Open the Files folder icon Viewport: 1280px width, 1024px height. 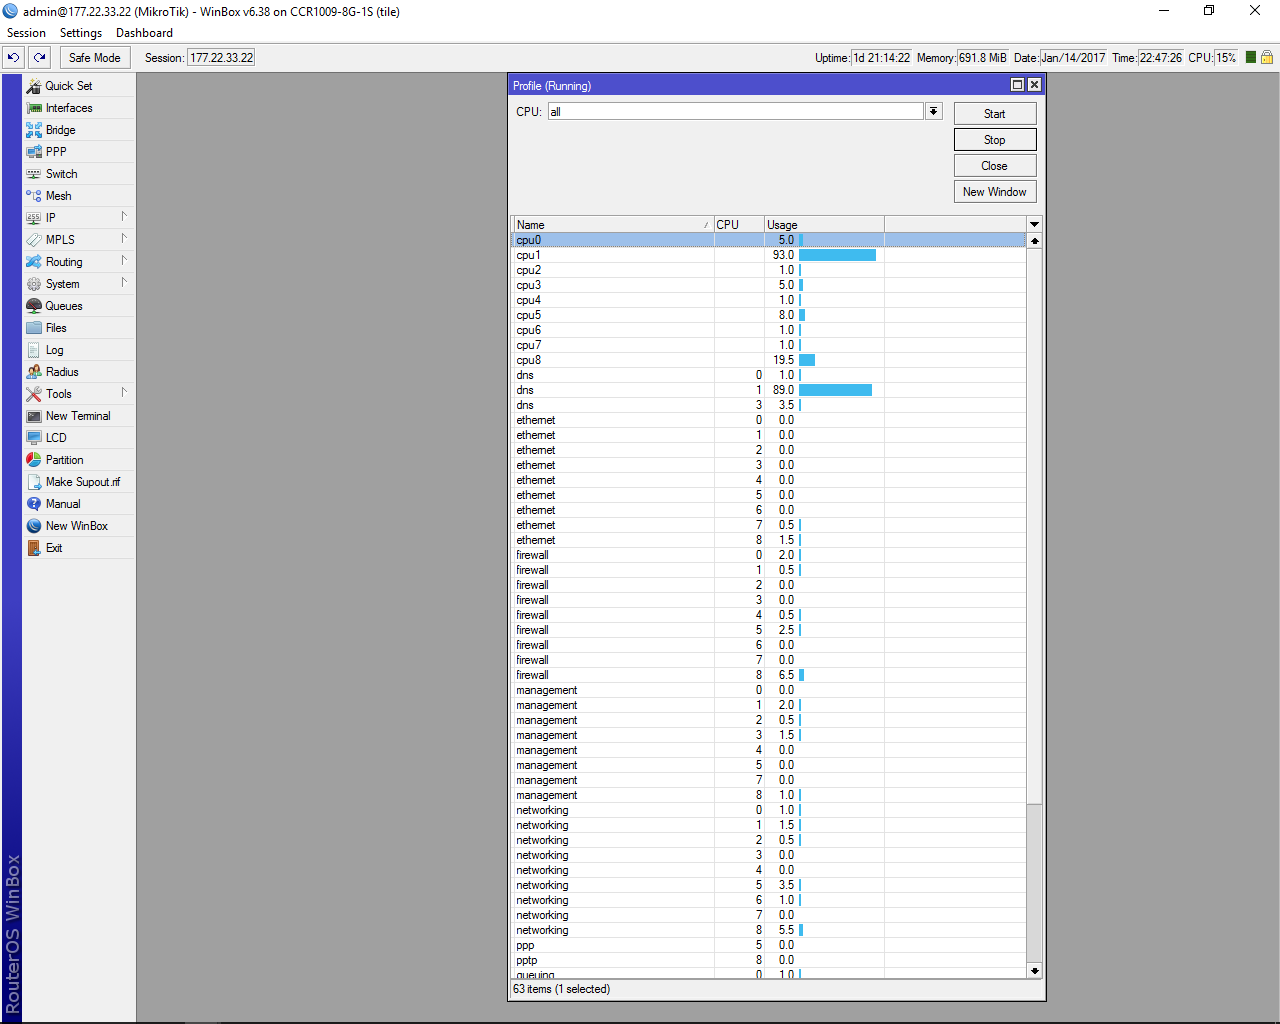click(x=34, y=328)
